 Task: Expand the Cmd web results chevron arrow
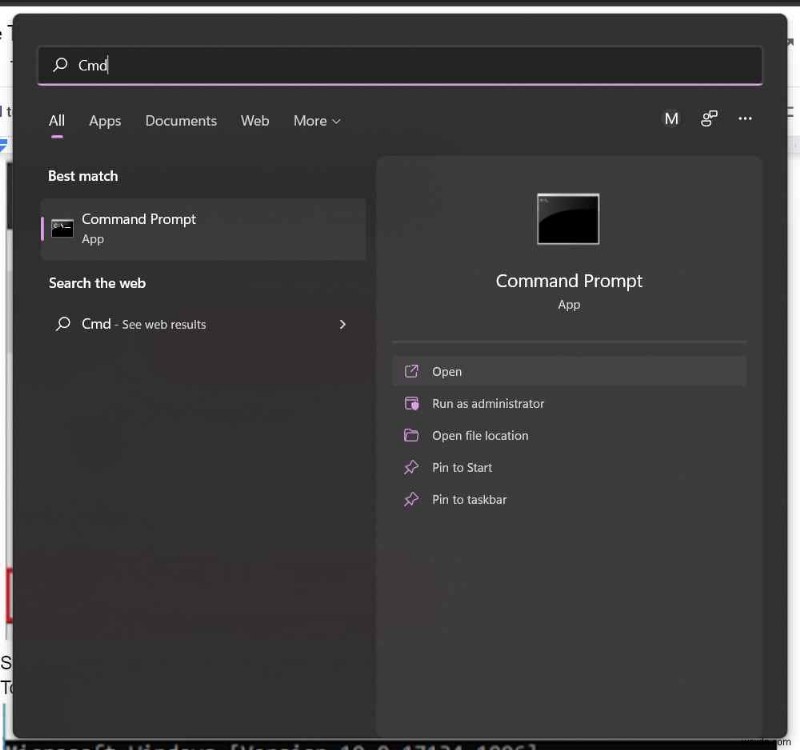[x=342, y=324]
